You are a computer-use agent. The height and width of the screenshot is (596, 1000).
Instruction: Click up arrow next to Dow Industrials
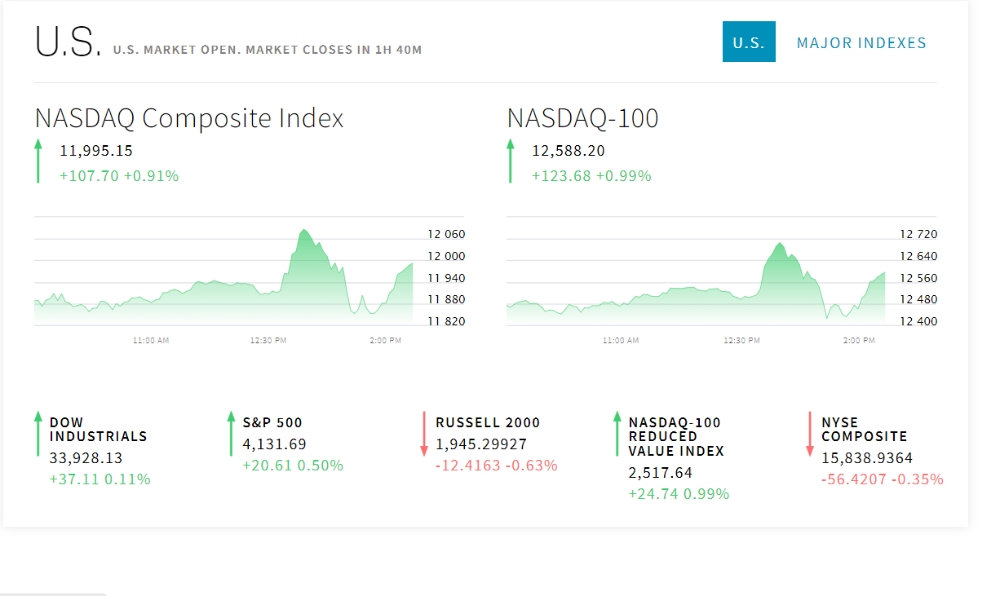tap(38, 434)
